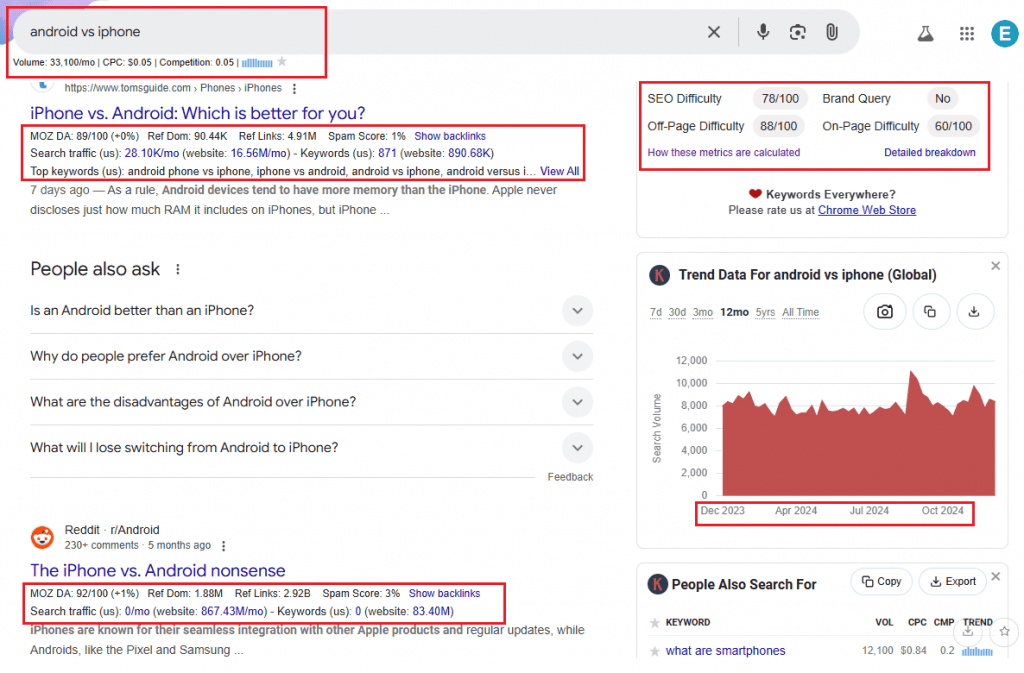Click the Reddit logo favicon
This screenshot has height=673, width=1024.
pos(42,537)
